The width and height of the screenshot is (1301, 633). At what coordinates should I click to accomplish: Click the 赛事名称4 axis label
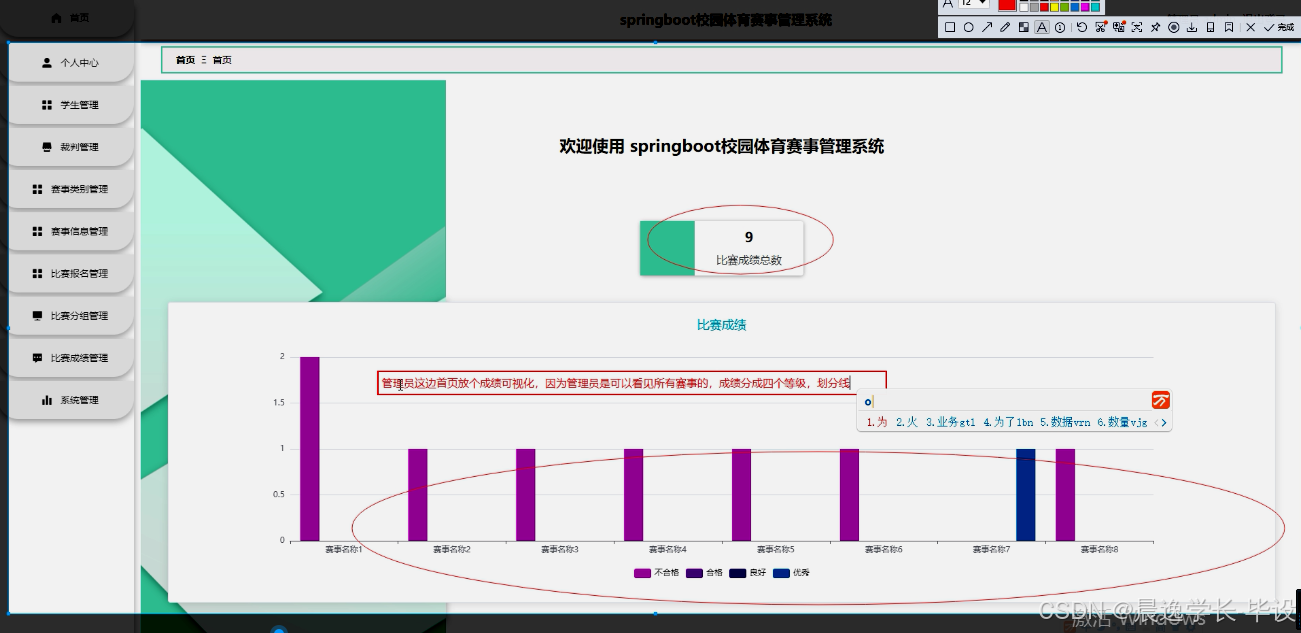click(667, 549)
